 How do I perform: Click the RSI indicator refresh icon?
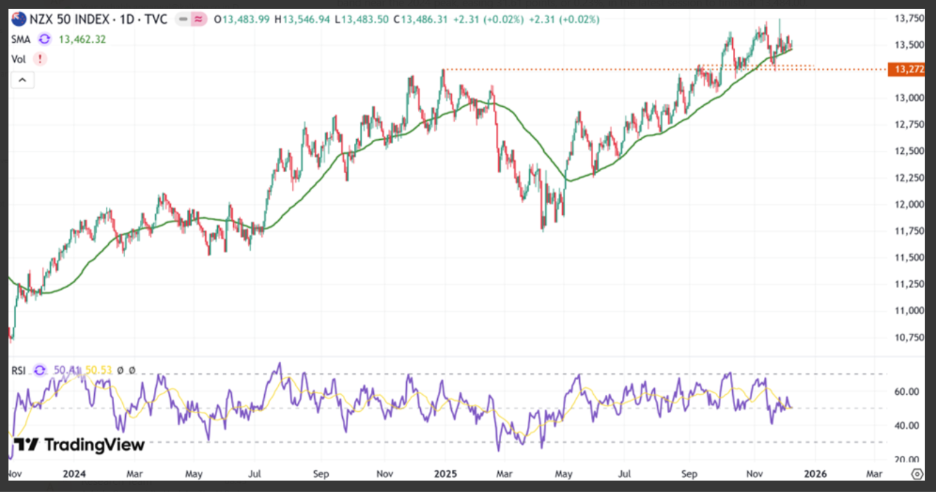click(39, 371)
